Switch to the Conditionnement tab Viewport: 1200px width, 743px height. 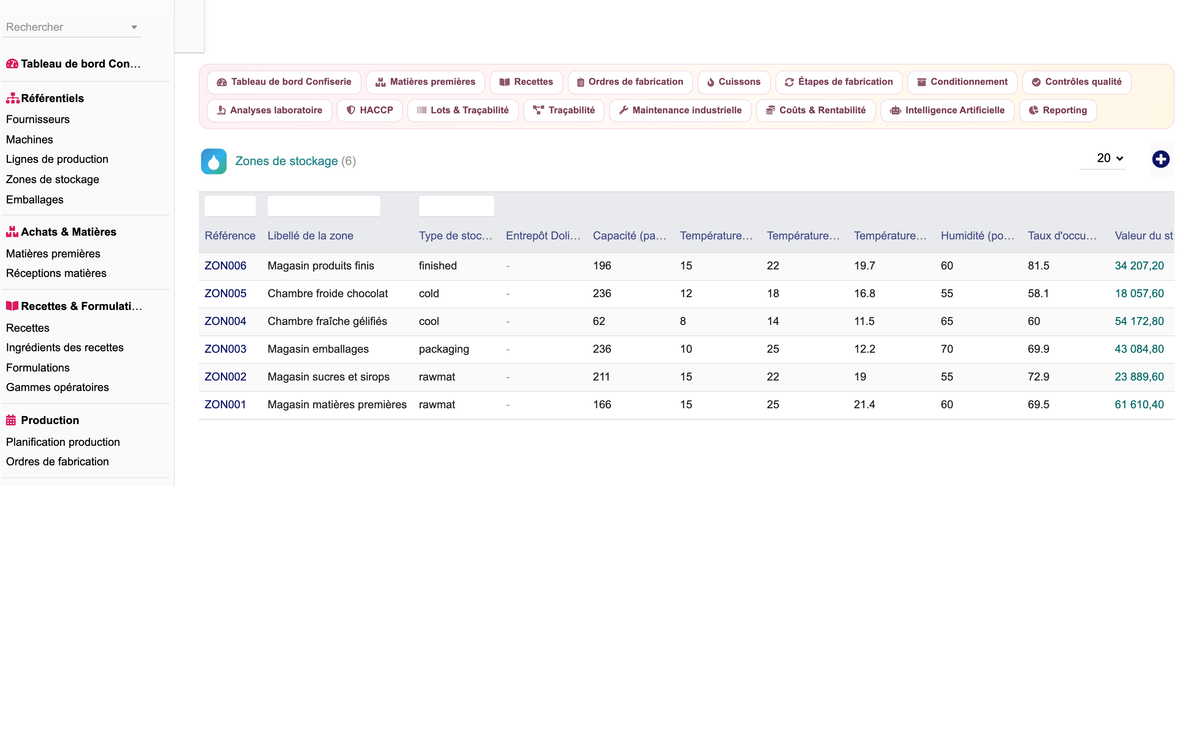[962, 82]
